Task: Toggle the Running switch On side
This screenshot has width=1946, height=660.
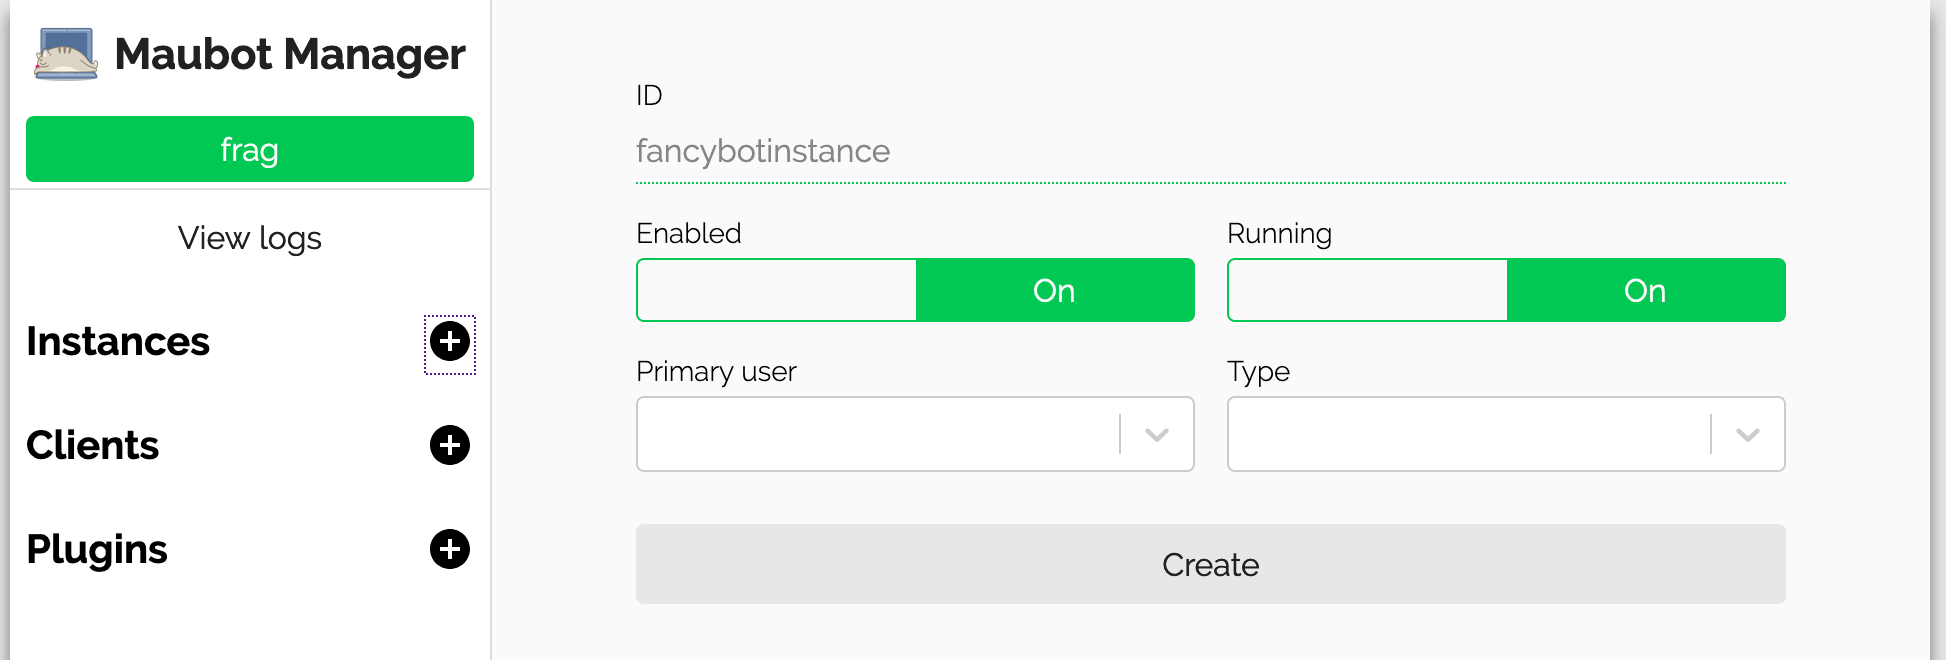Action: click(x=1646, y=290)
